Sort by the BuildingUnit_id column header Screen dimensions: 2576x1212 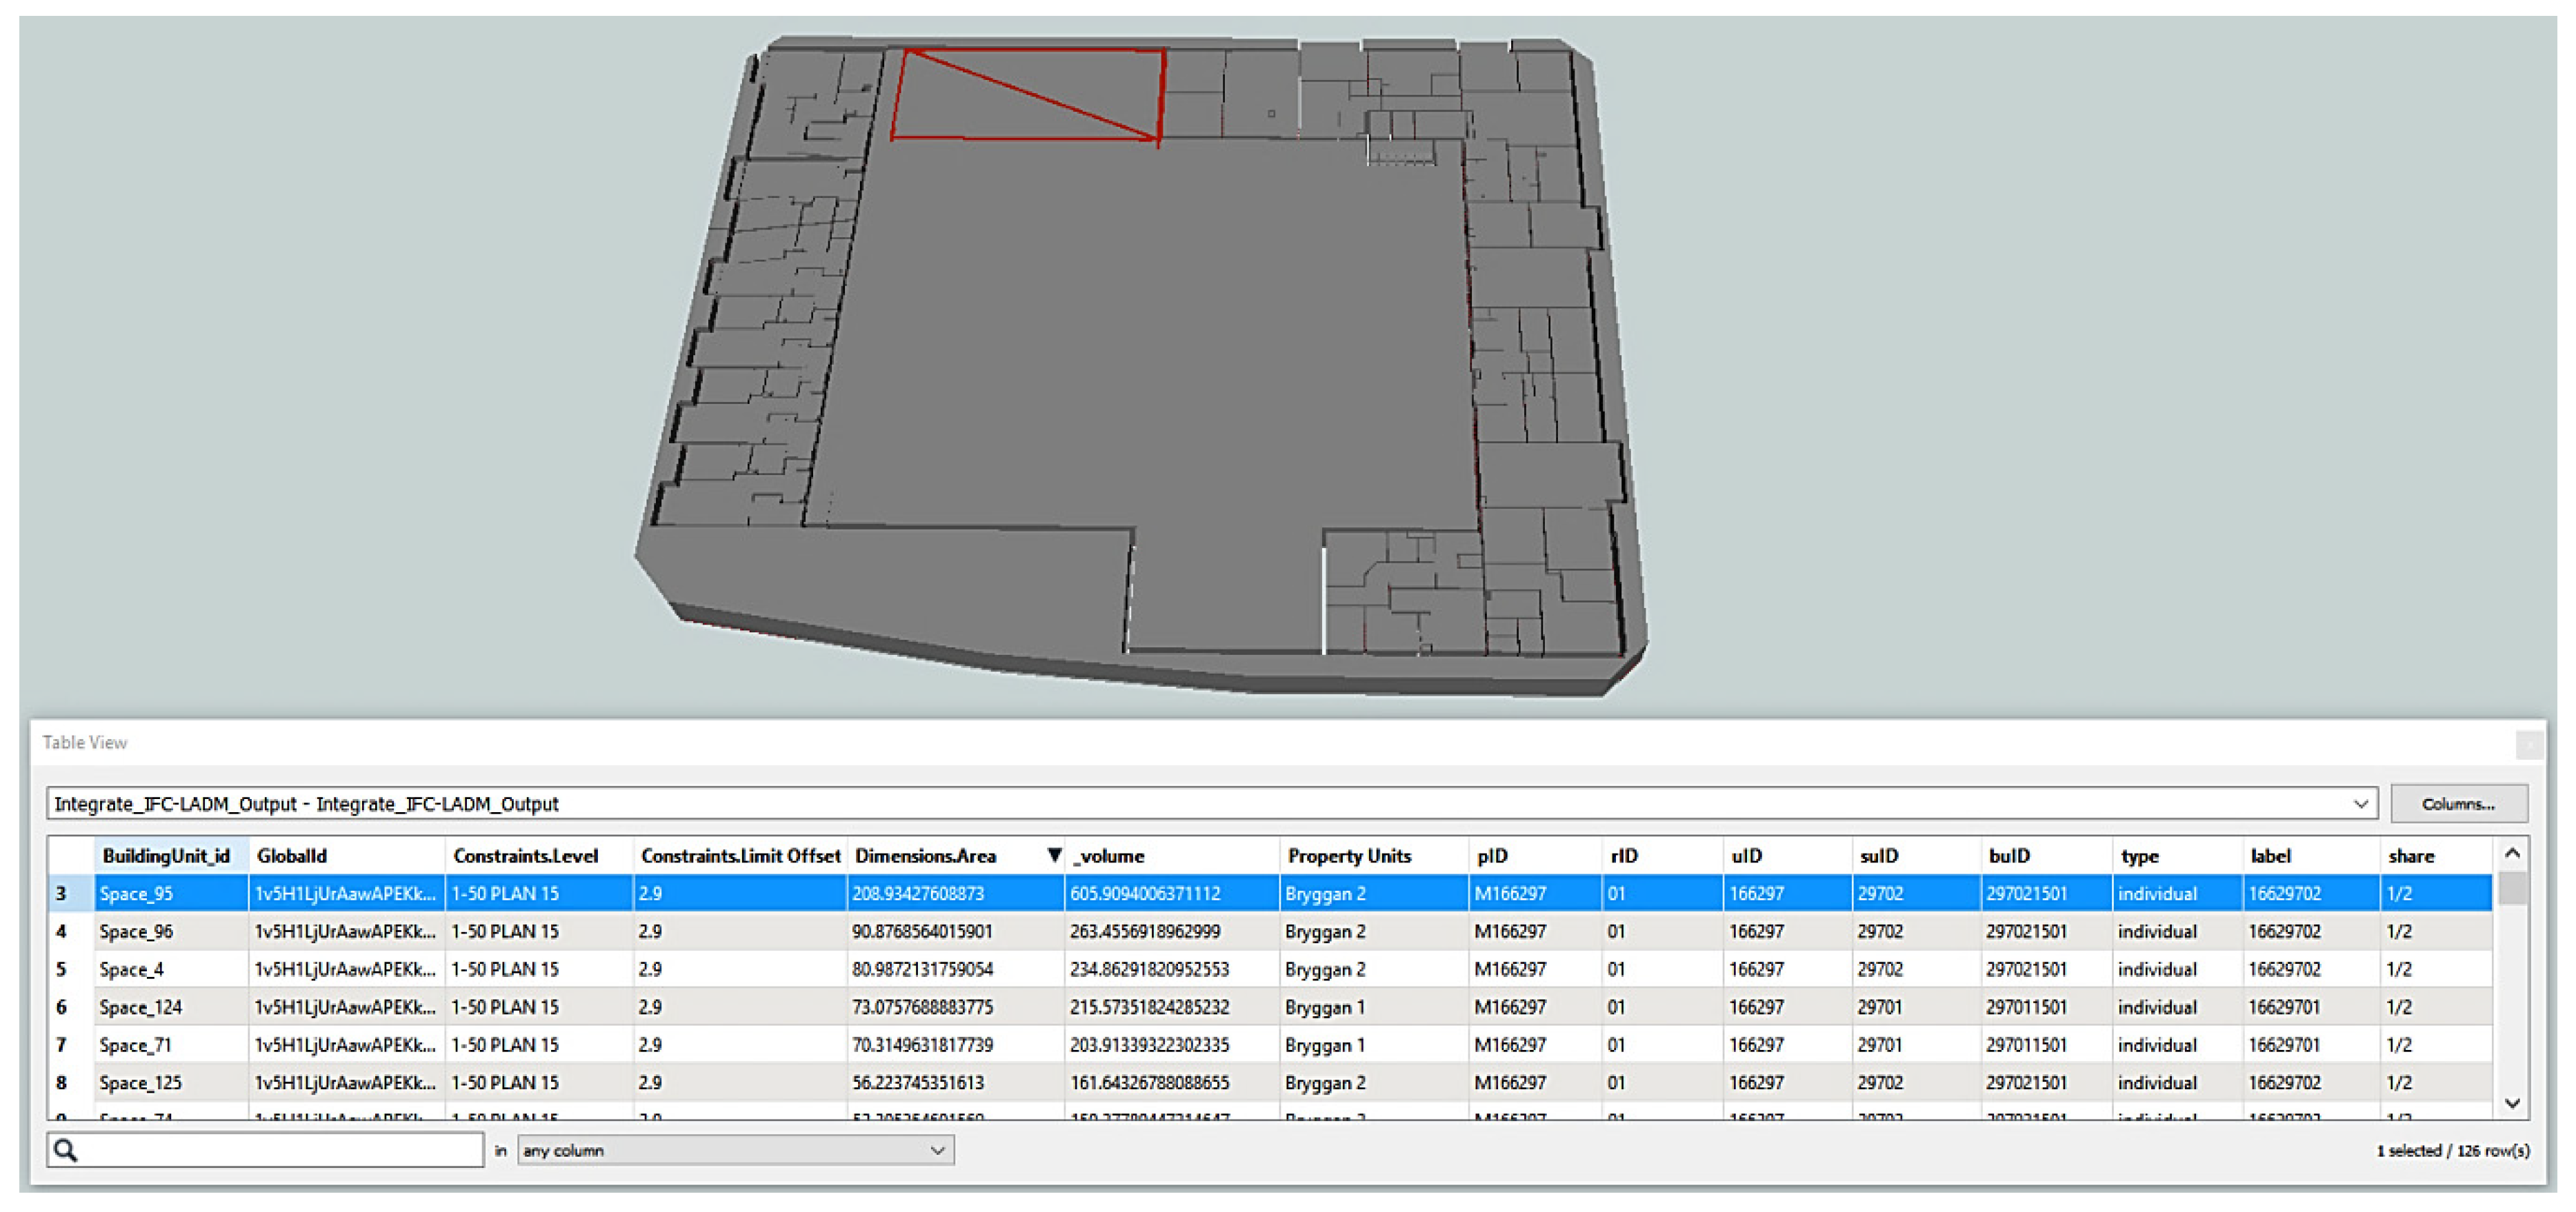167,856
